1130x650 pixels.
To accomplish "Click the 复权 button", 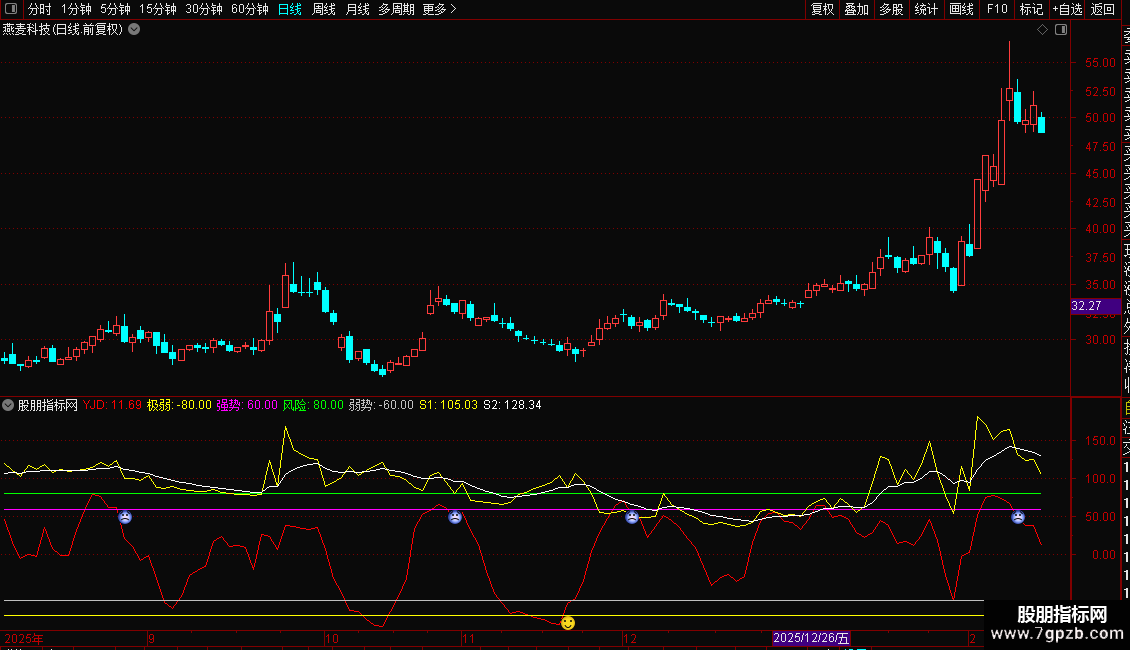I will click(x=822, y=9).
